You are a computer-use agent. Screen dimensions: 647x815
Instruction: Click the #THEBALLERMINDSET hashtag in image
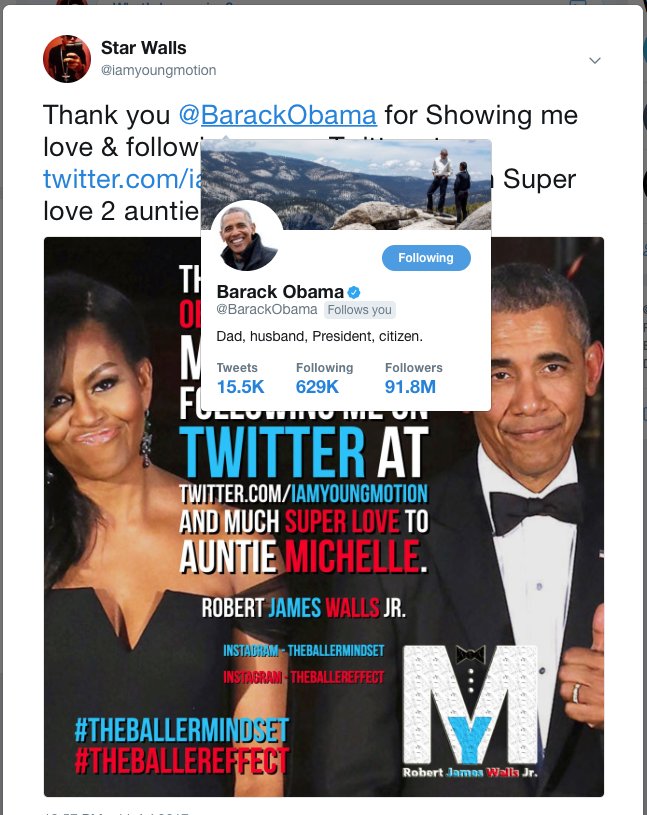coord(181,730)
